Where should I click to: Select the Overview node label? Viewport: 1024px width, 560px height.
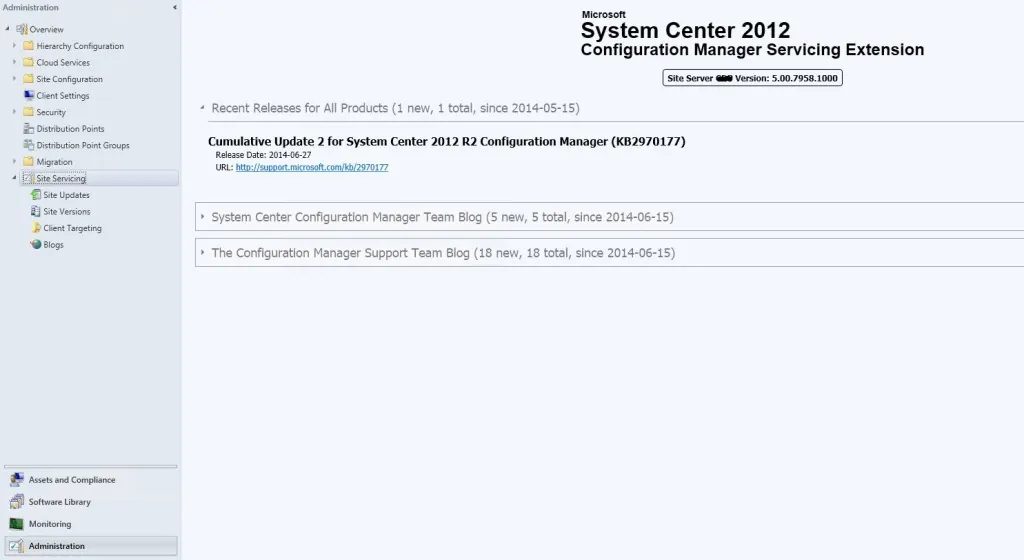pyautogui.click(x=46, y=29)
